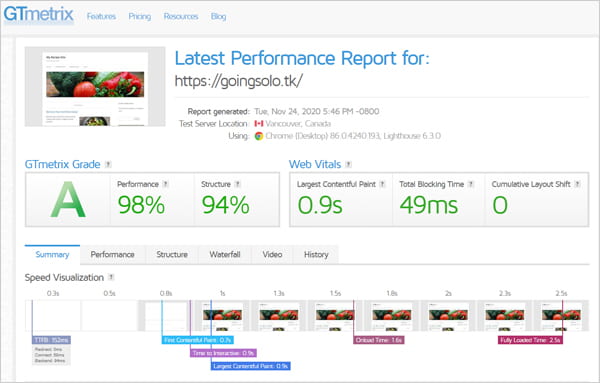The width and height of the screenshot is (600, 383).
Task: Click help icon next to Web Vitals
Action: tap(348, 164)
